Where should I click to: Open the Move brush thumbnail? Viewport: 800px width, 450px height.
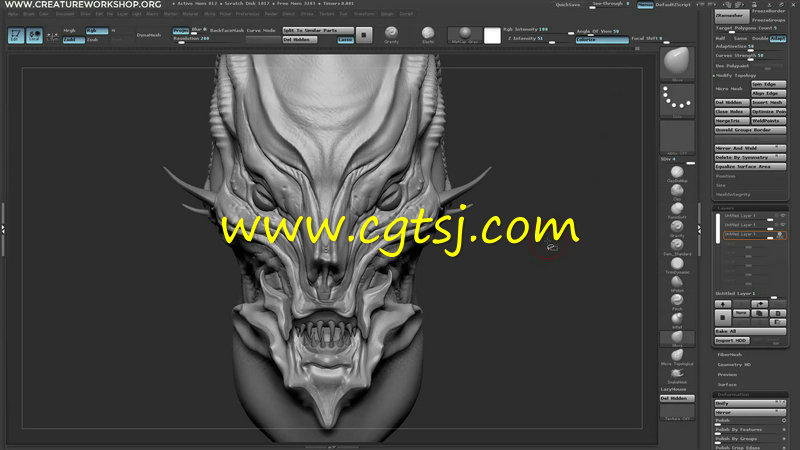click(677, 64)
